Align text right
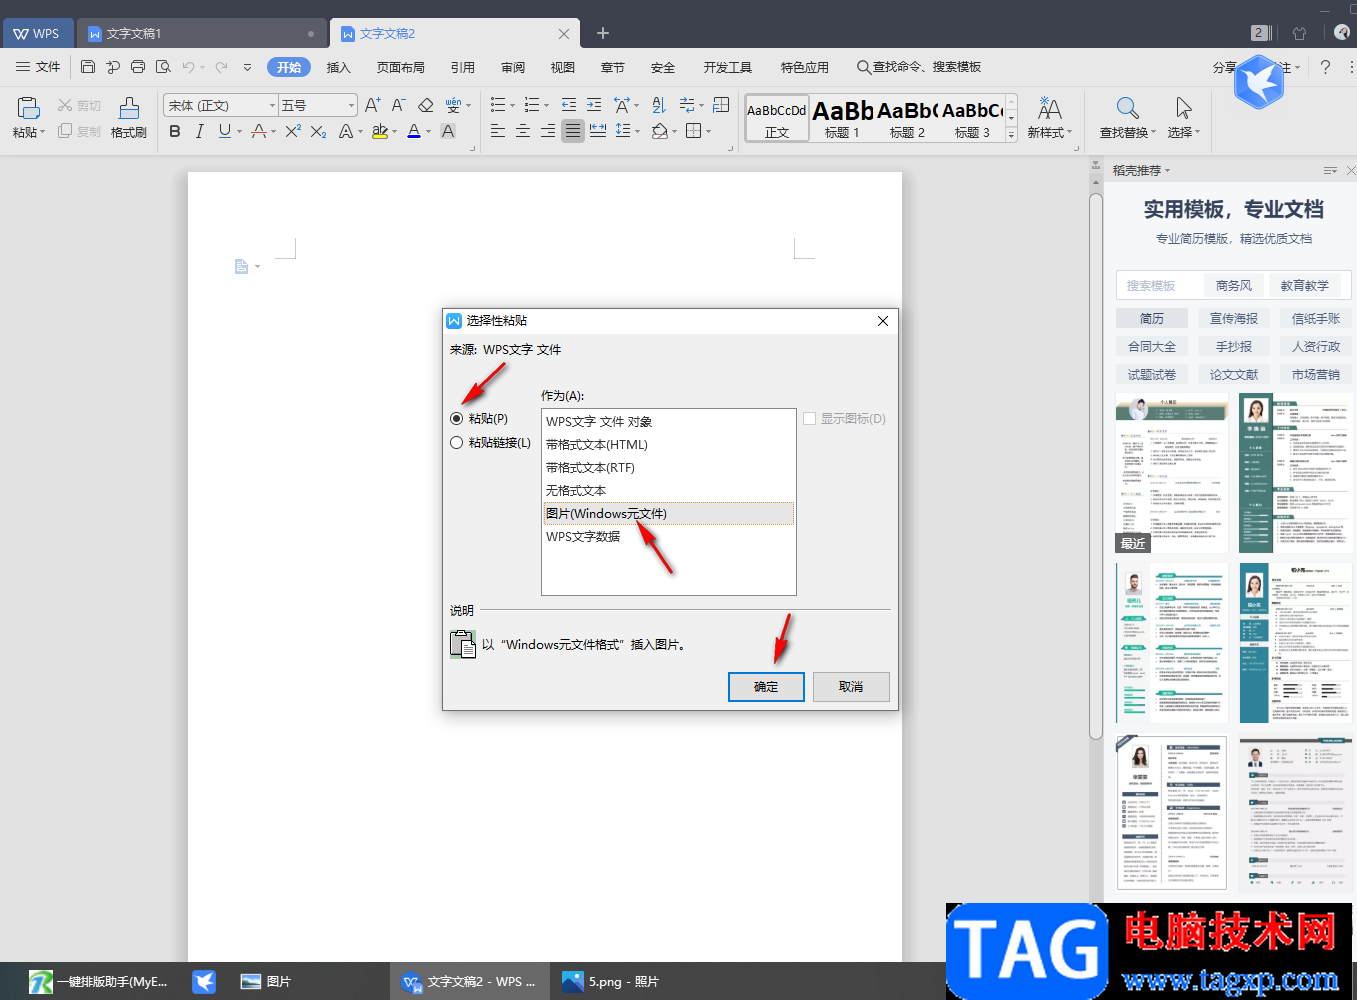Image resolution: width=1357 pixels, height=1000 pixels. coord(547,131)
